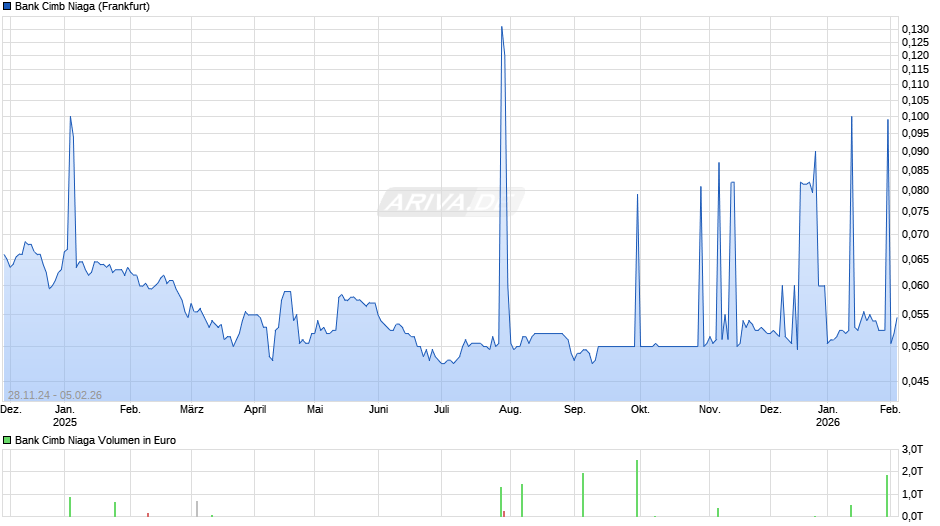940x526 pixels.
Task: Click the 'Nov.' month label
Action: pyautogui.click(x=710, y=410)
